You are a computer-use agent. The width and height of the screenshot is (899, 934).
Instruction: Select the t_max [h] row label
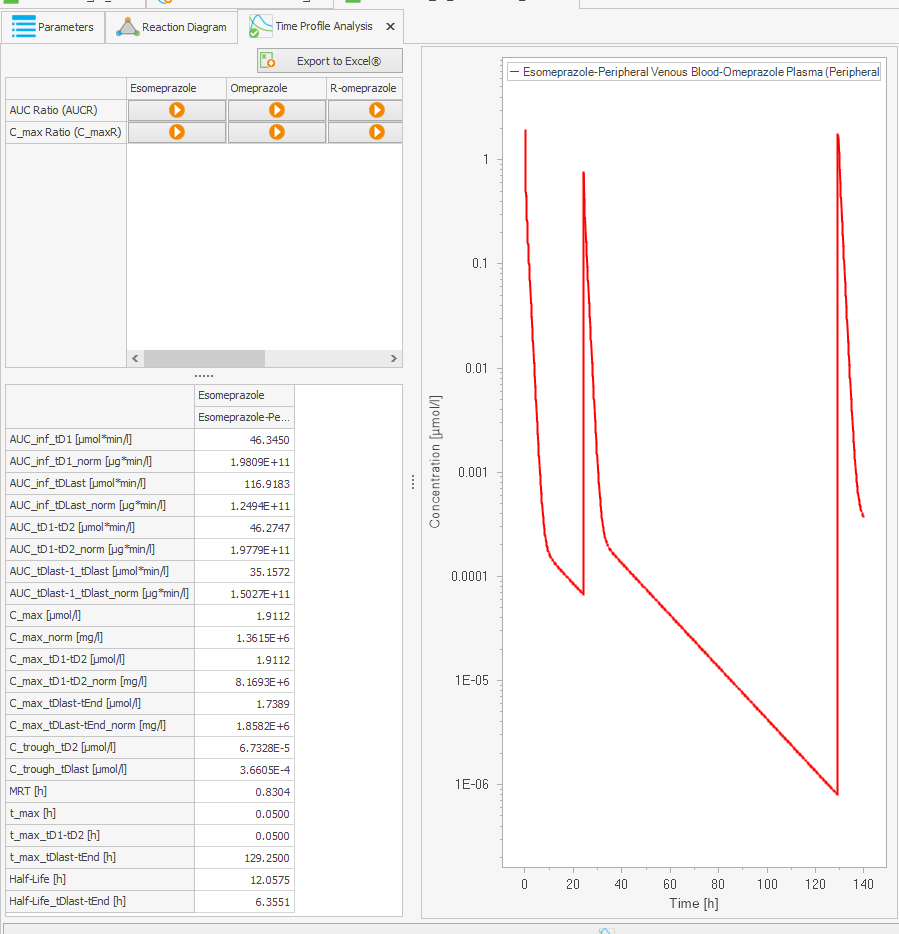pyautogui.click(x=99, y=814)
